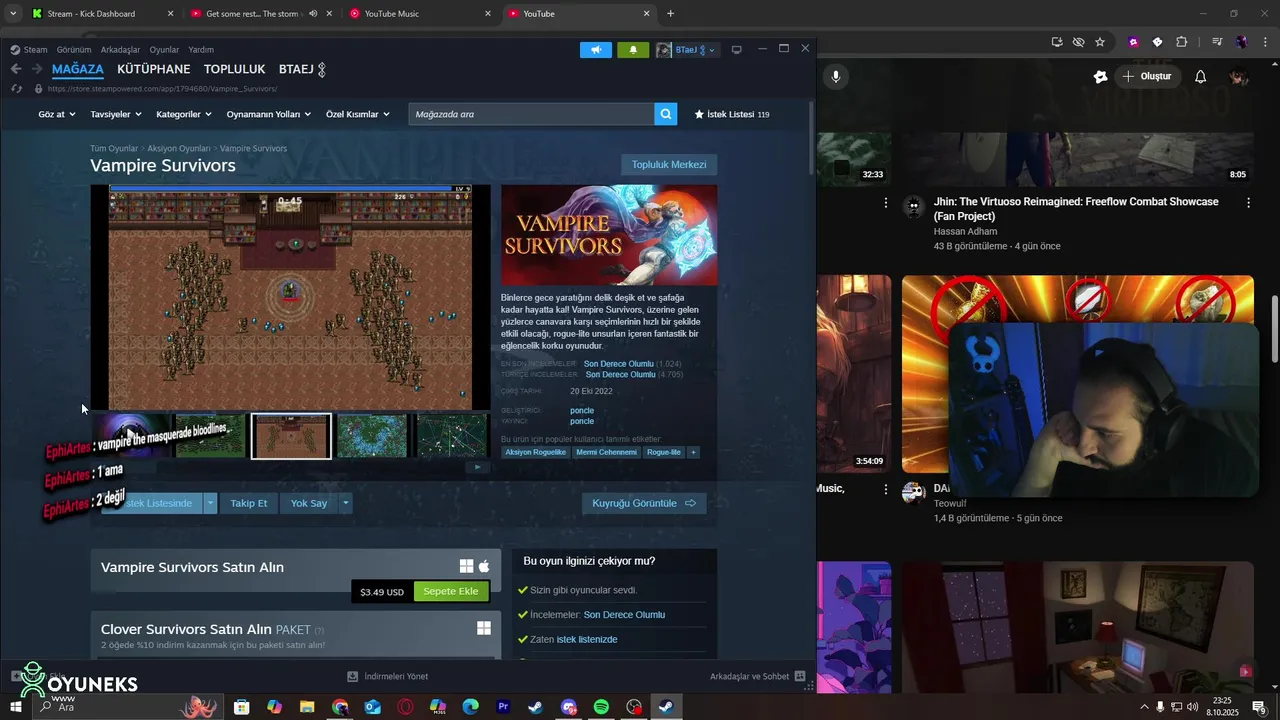Open dropdown arrow beside Yok Say

[x=345, y=503]
